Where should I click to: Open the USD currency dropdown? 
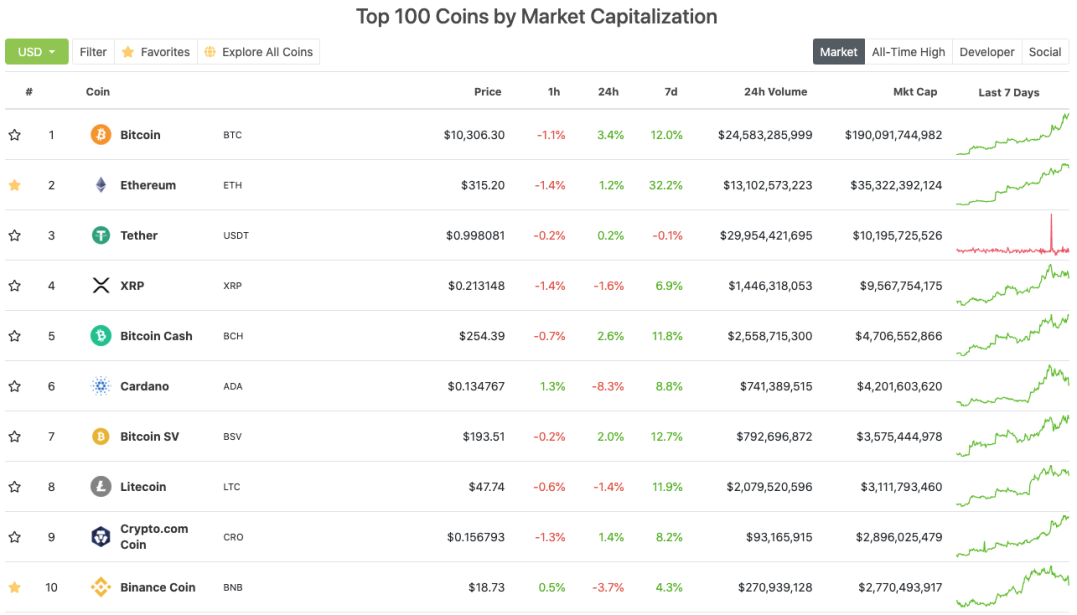tap(36, 52)
